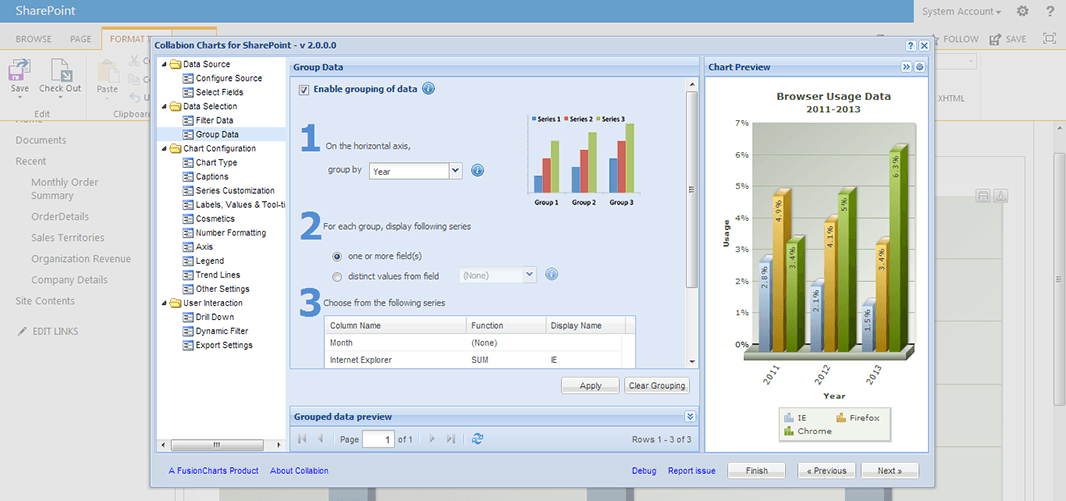Image resolution: width=1066 pixels, height=501 pixels.
Task: Open Configure Source in the tree
Action: (228, 78)
